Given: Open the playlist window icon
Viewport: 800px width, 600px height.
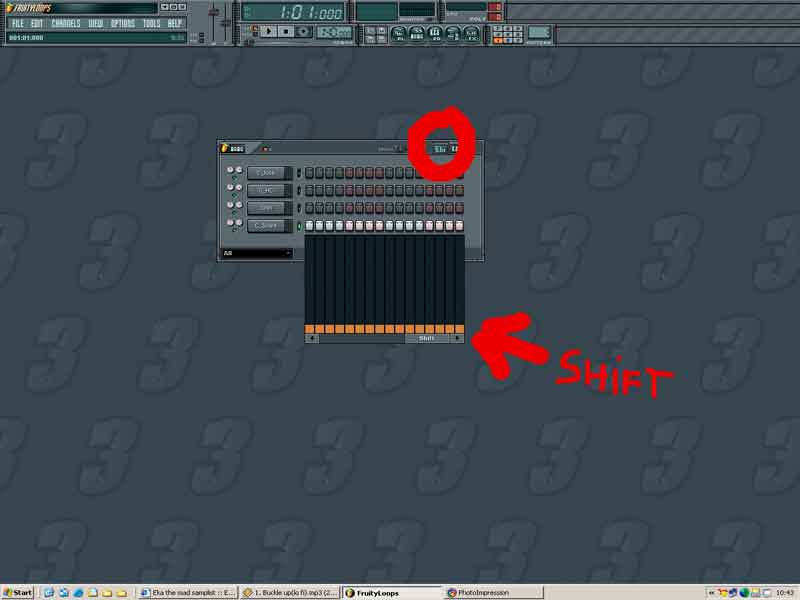Looking at the screenshot, I should 399,34.
